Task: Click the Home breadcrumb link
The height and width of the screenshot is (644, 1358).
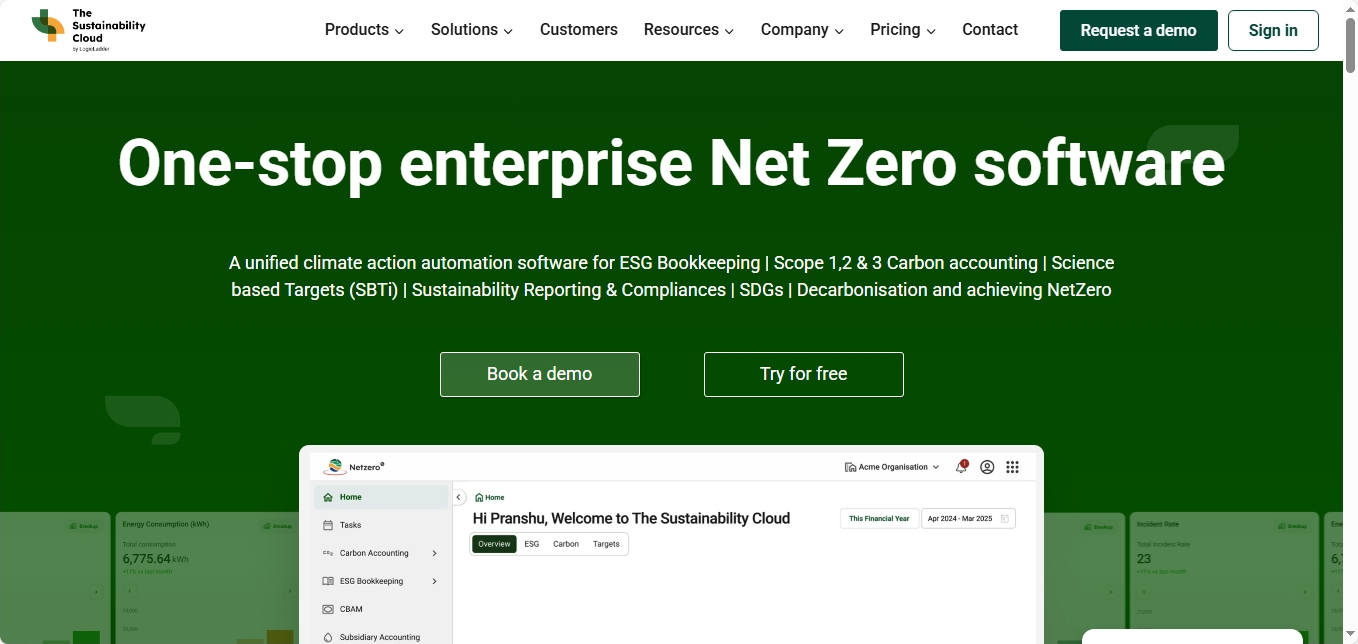Action: (x=489, y=497)
